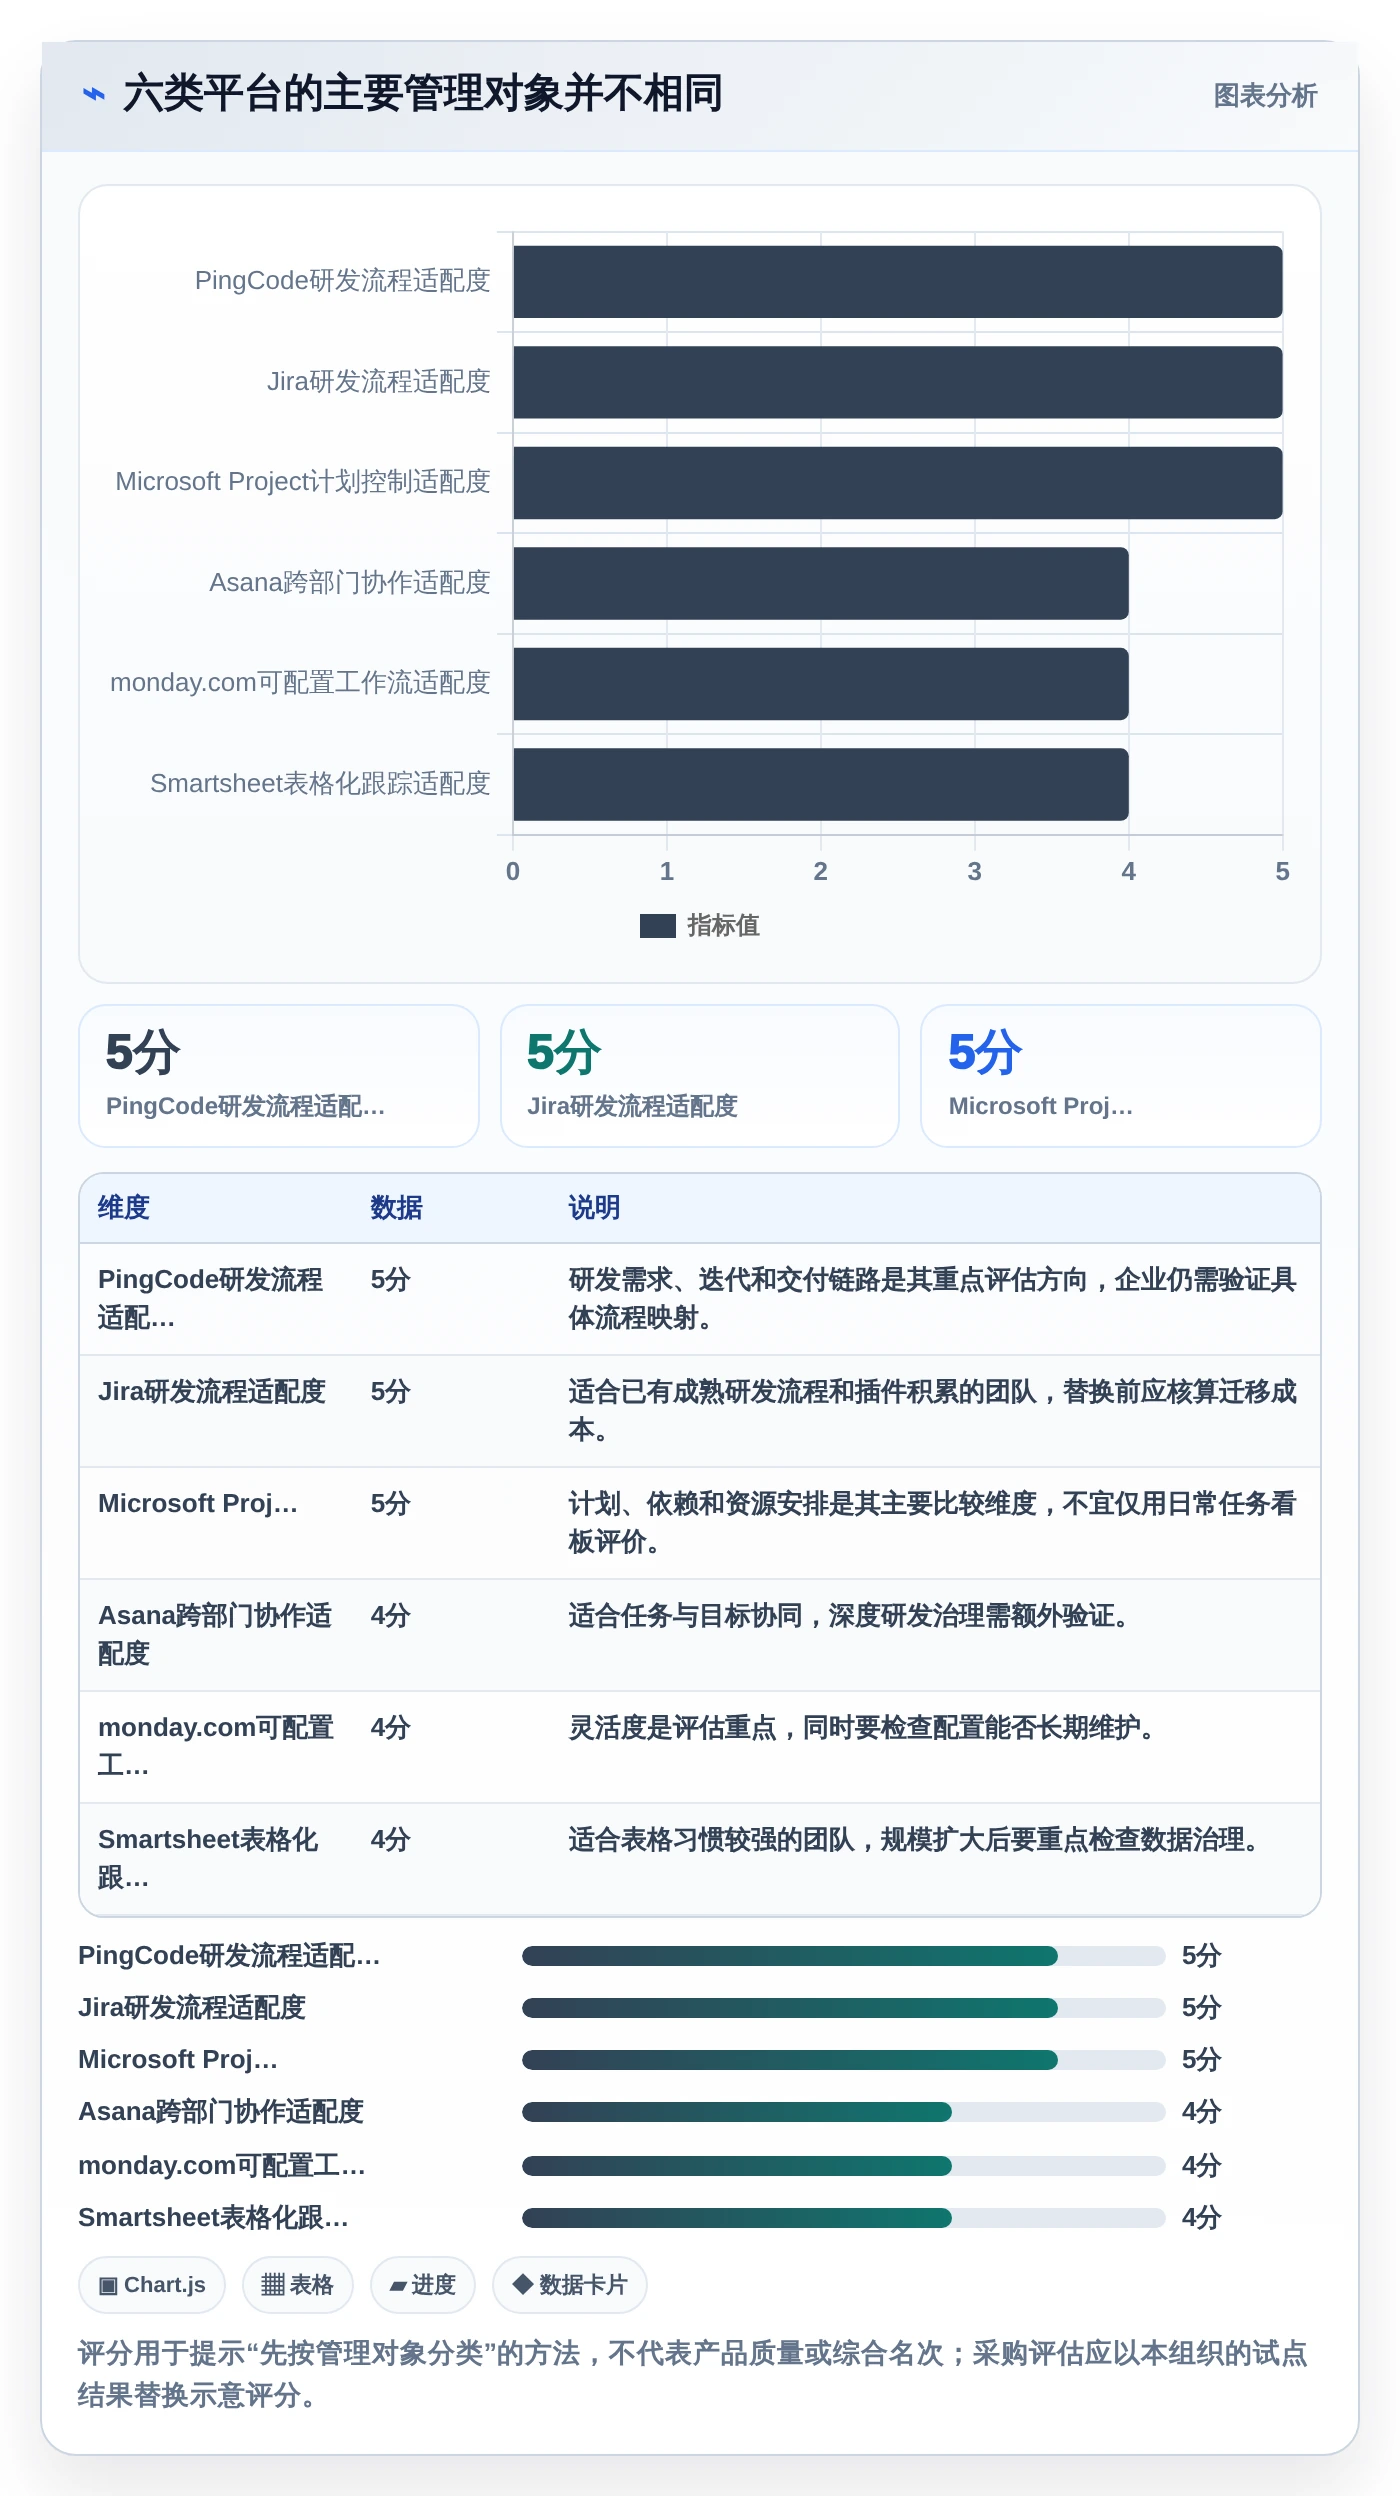Click the monday.com可配置工… progress bar
The height and width of the screenshot is (2496, 1400).
click(x=843, y=2166)
